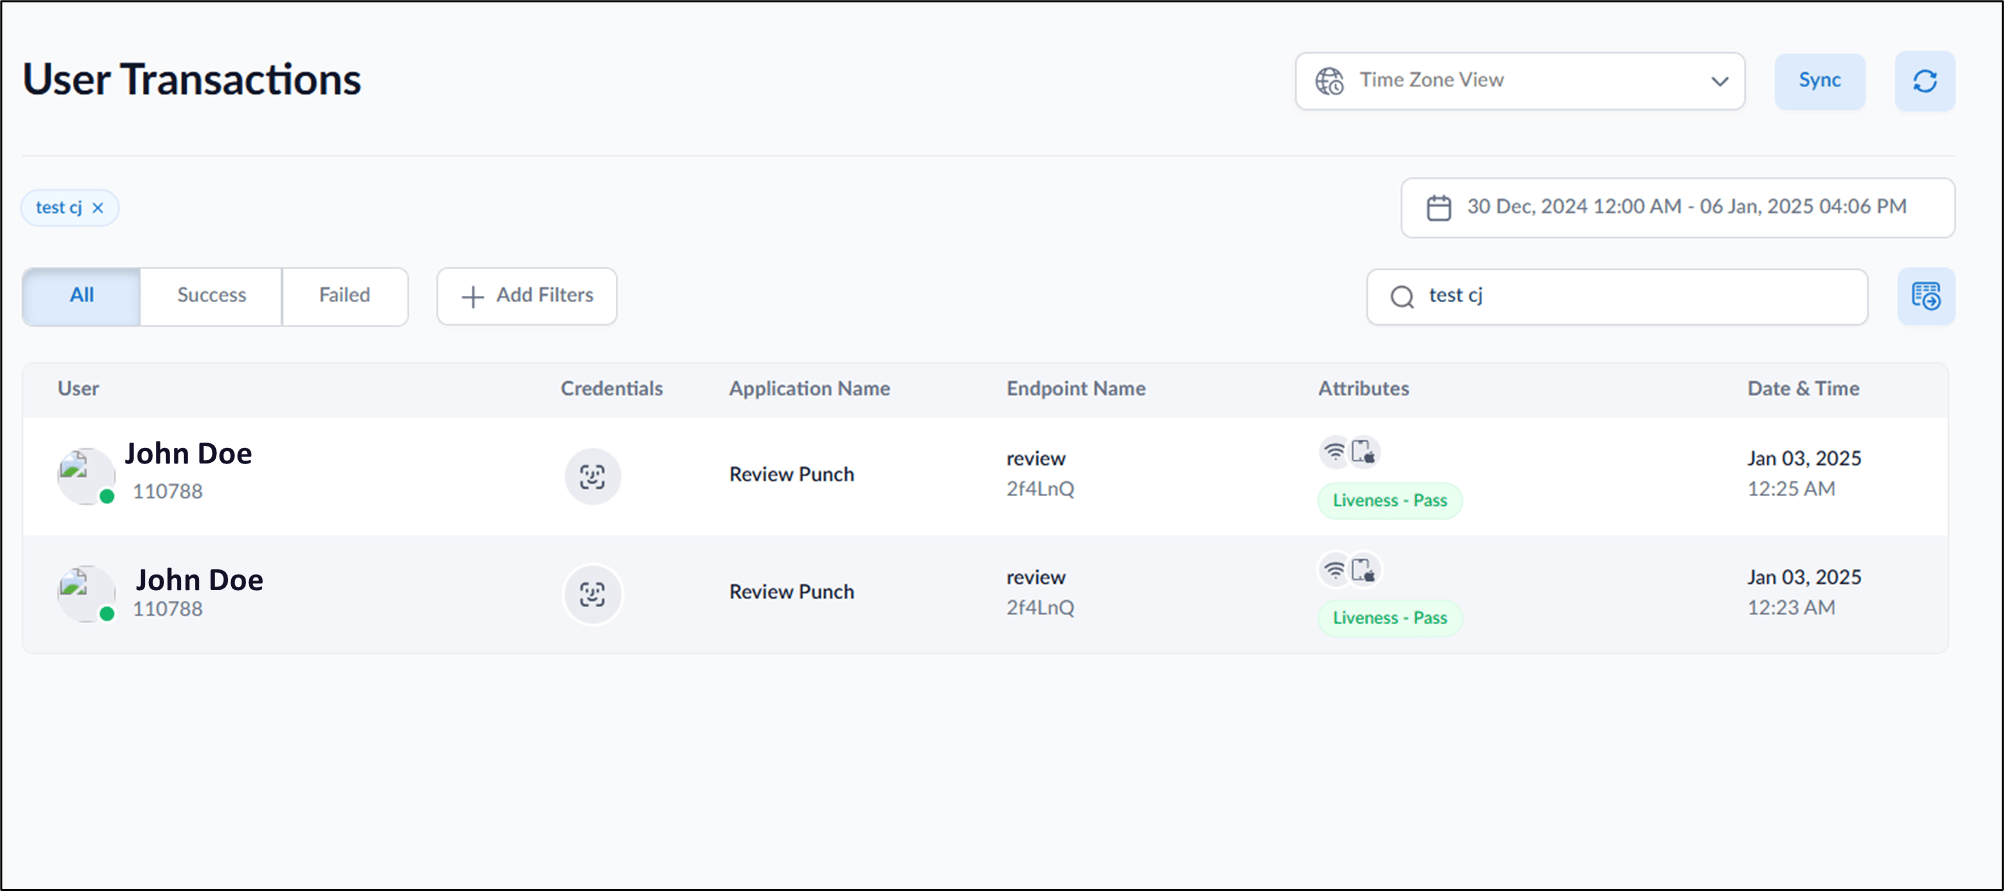The width and height of the screenshot is (2004, 891).
Task: Remove the test cj filter chip
Action: [98, 208]
